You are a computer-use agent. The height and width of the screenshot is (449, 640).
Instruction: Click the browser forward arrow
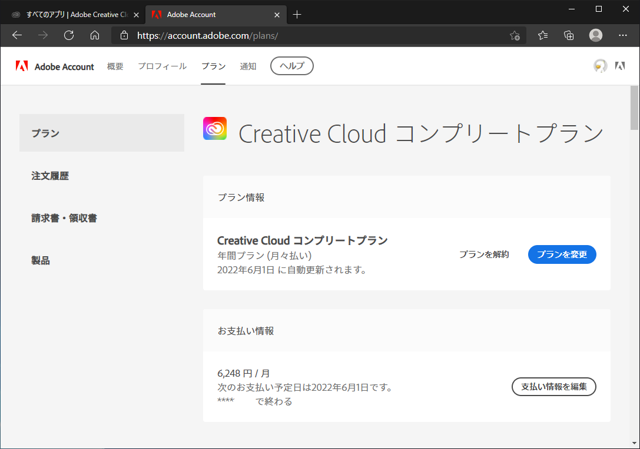point(43,36)
